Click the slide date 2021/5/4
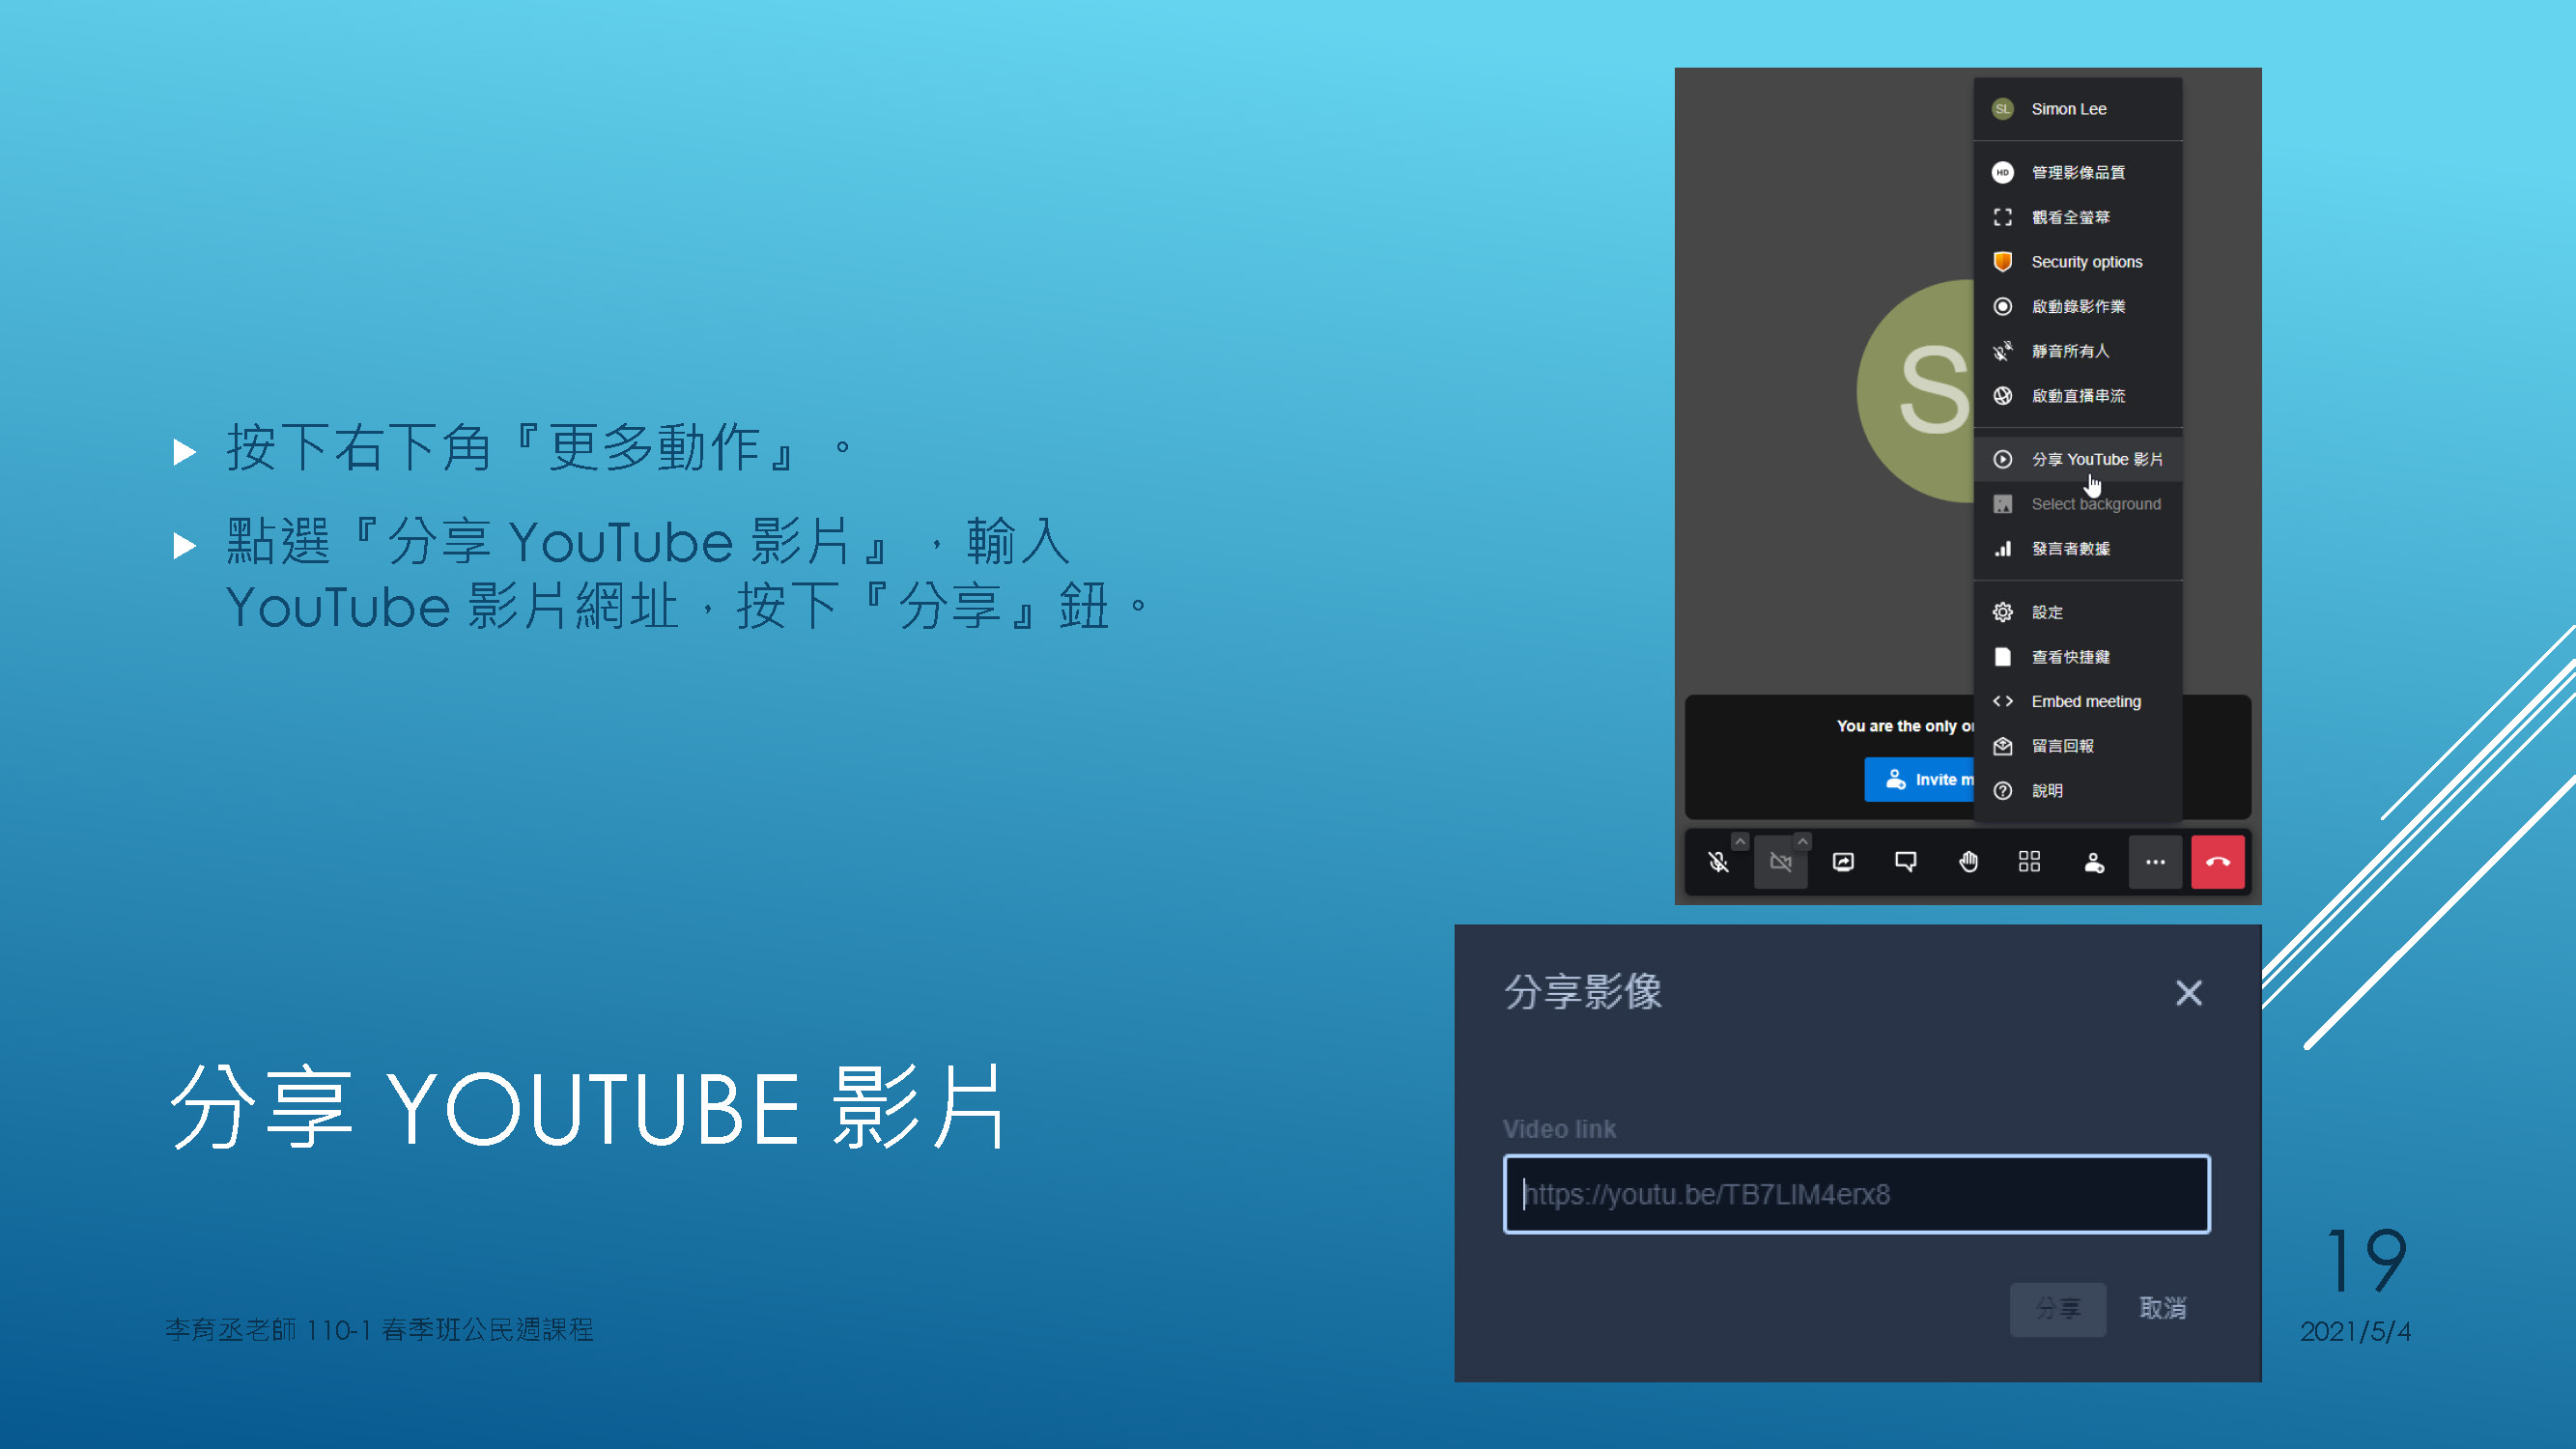Image resolution: width=2576 pixels, height=1449 pixels. point(2355,1331)
